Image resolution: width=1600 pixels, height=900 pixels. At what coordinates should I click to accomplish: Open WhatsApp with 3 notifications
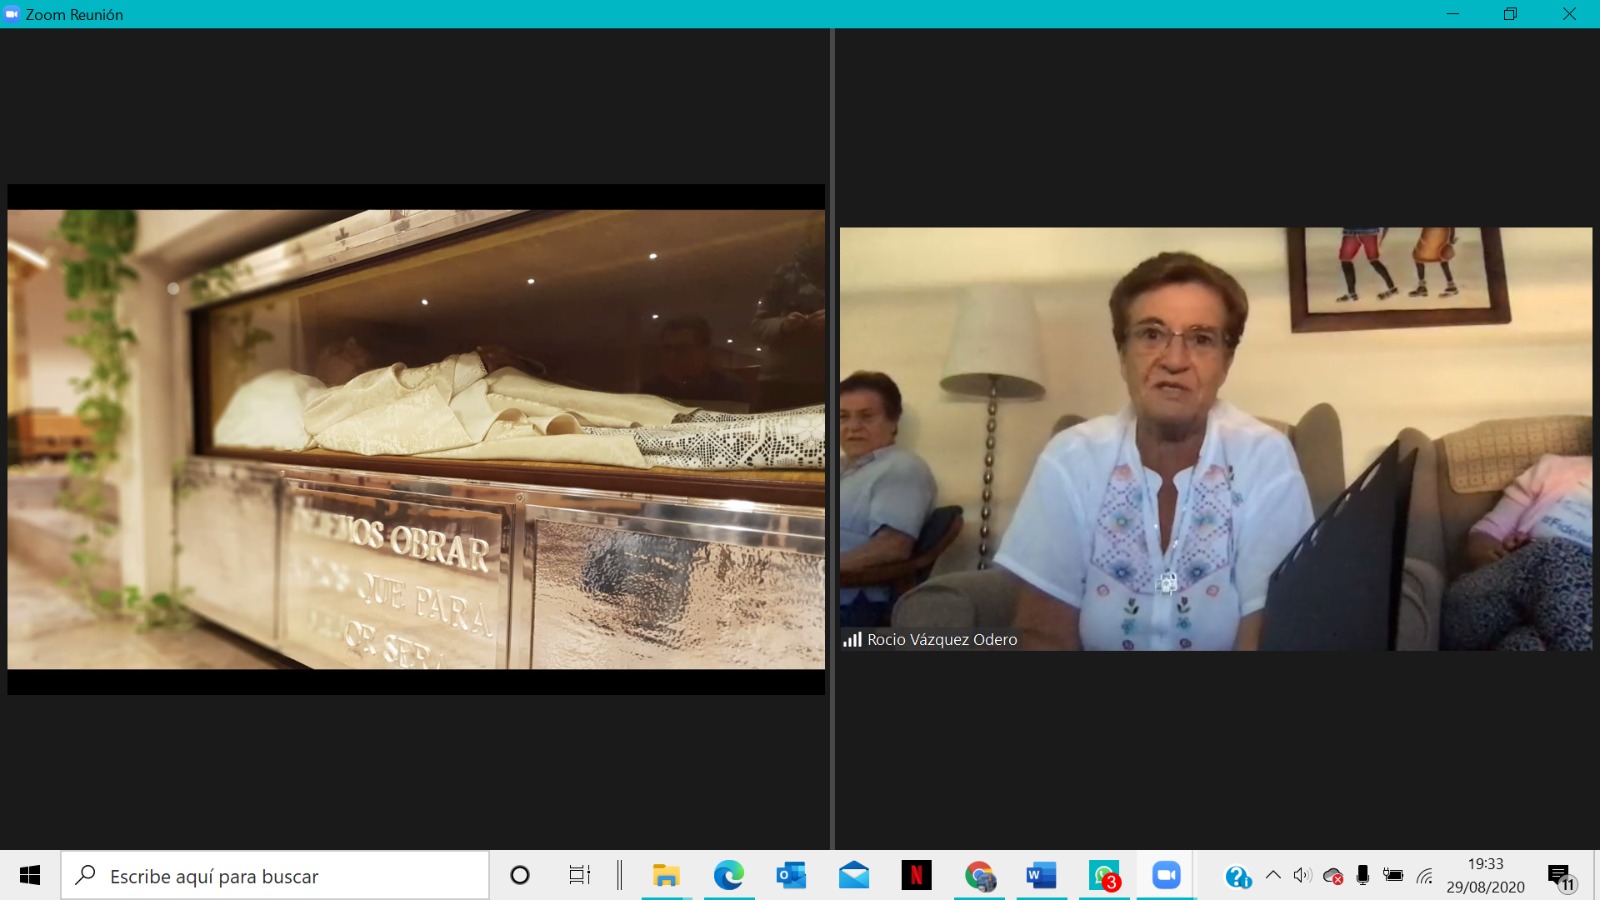pos(1104,876)
